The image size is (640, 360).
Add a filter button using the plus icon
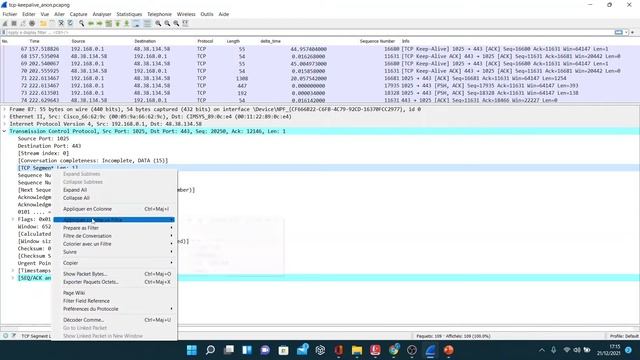coord(633,32)
